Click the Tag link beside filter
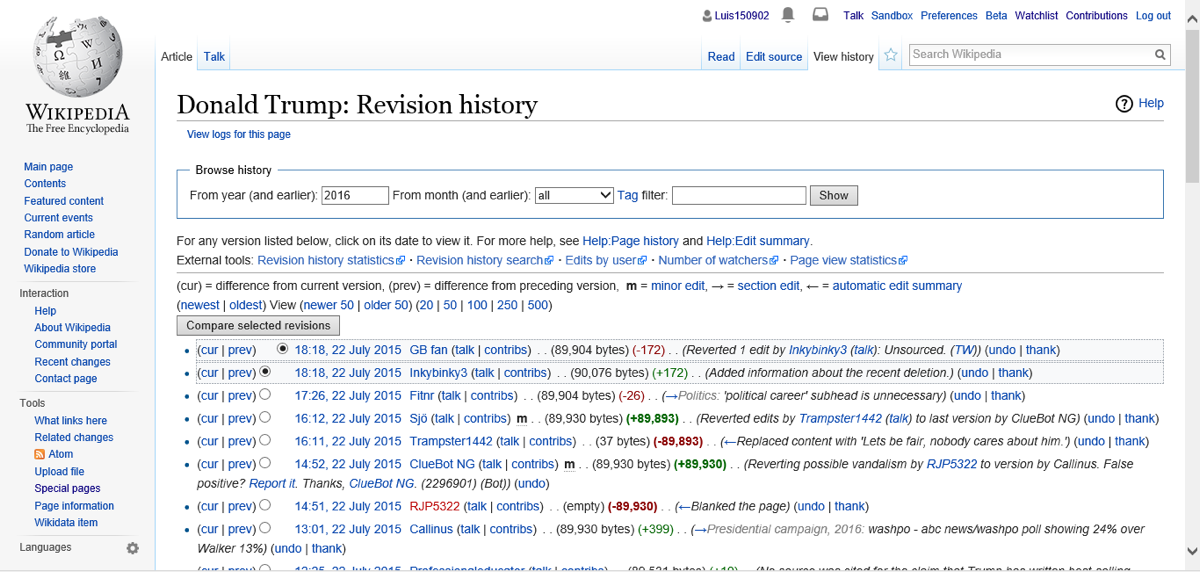This screenshot has width=1200, height=572. pyautogui.click(x=627, y=195)
